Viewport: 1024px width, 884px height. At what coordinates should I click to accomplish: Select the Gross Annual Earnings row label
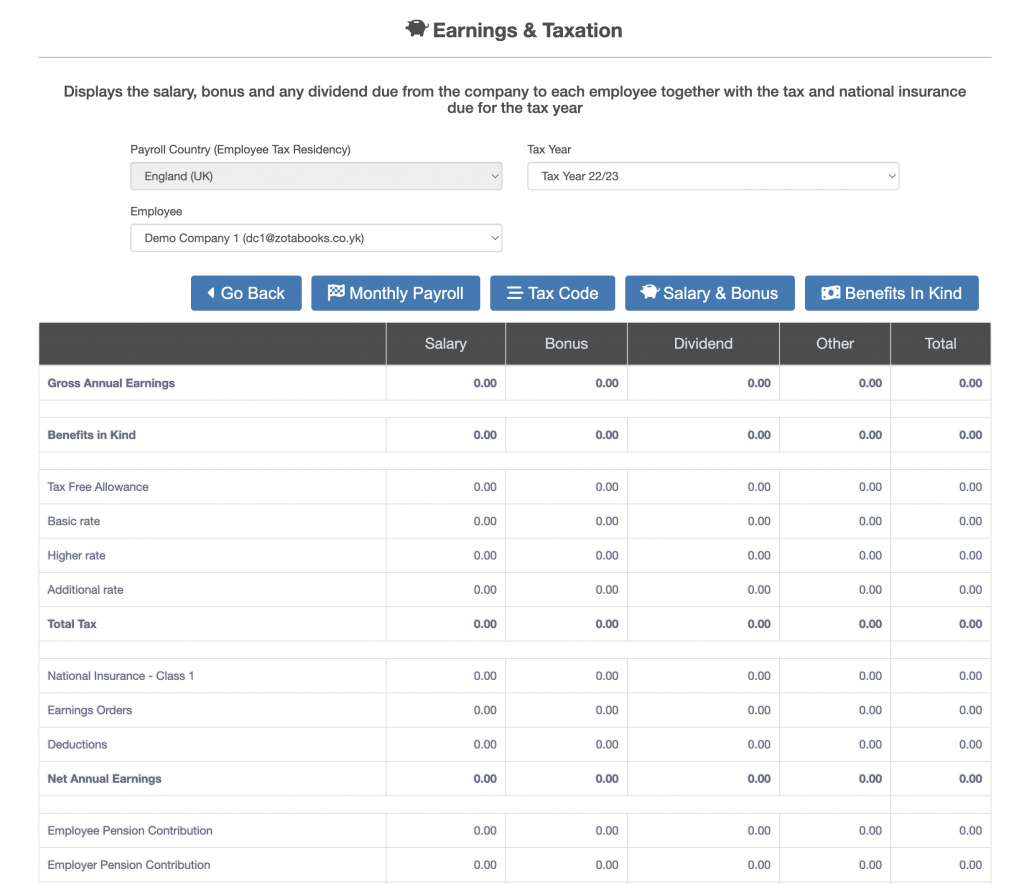point(111,383)
